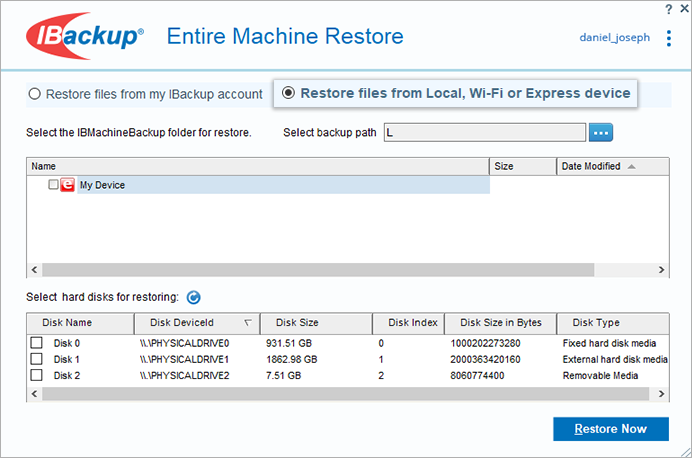Image resolution: width=692 pixels, height=458 pixels.
Task: Click the folder list right scroll arrow
Action: (661, 270)
